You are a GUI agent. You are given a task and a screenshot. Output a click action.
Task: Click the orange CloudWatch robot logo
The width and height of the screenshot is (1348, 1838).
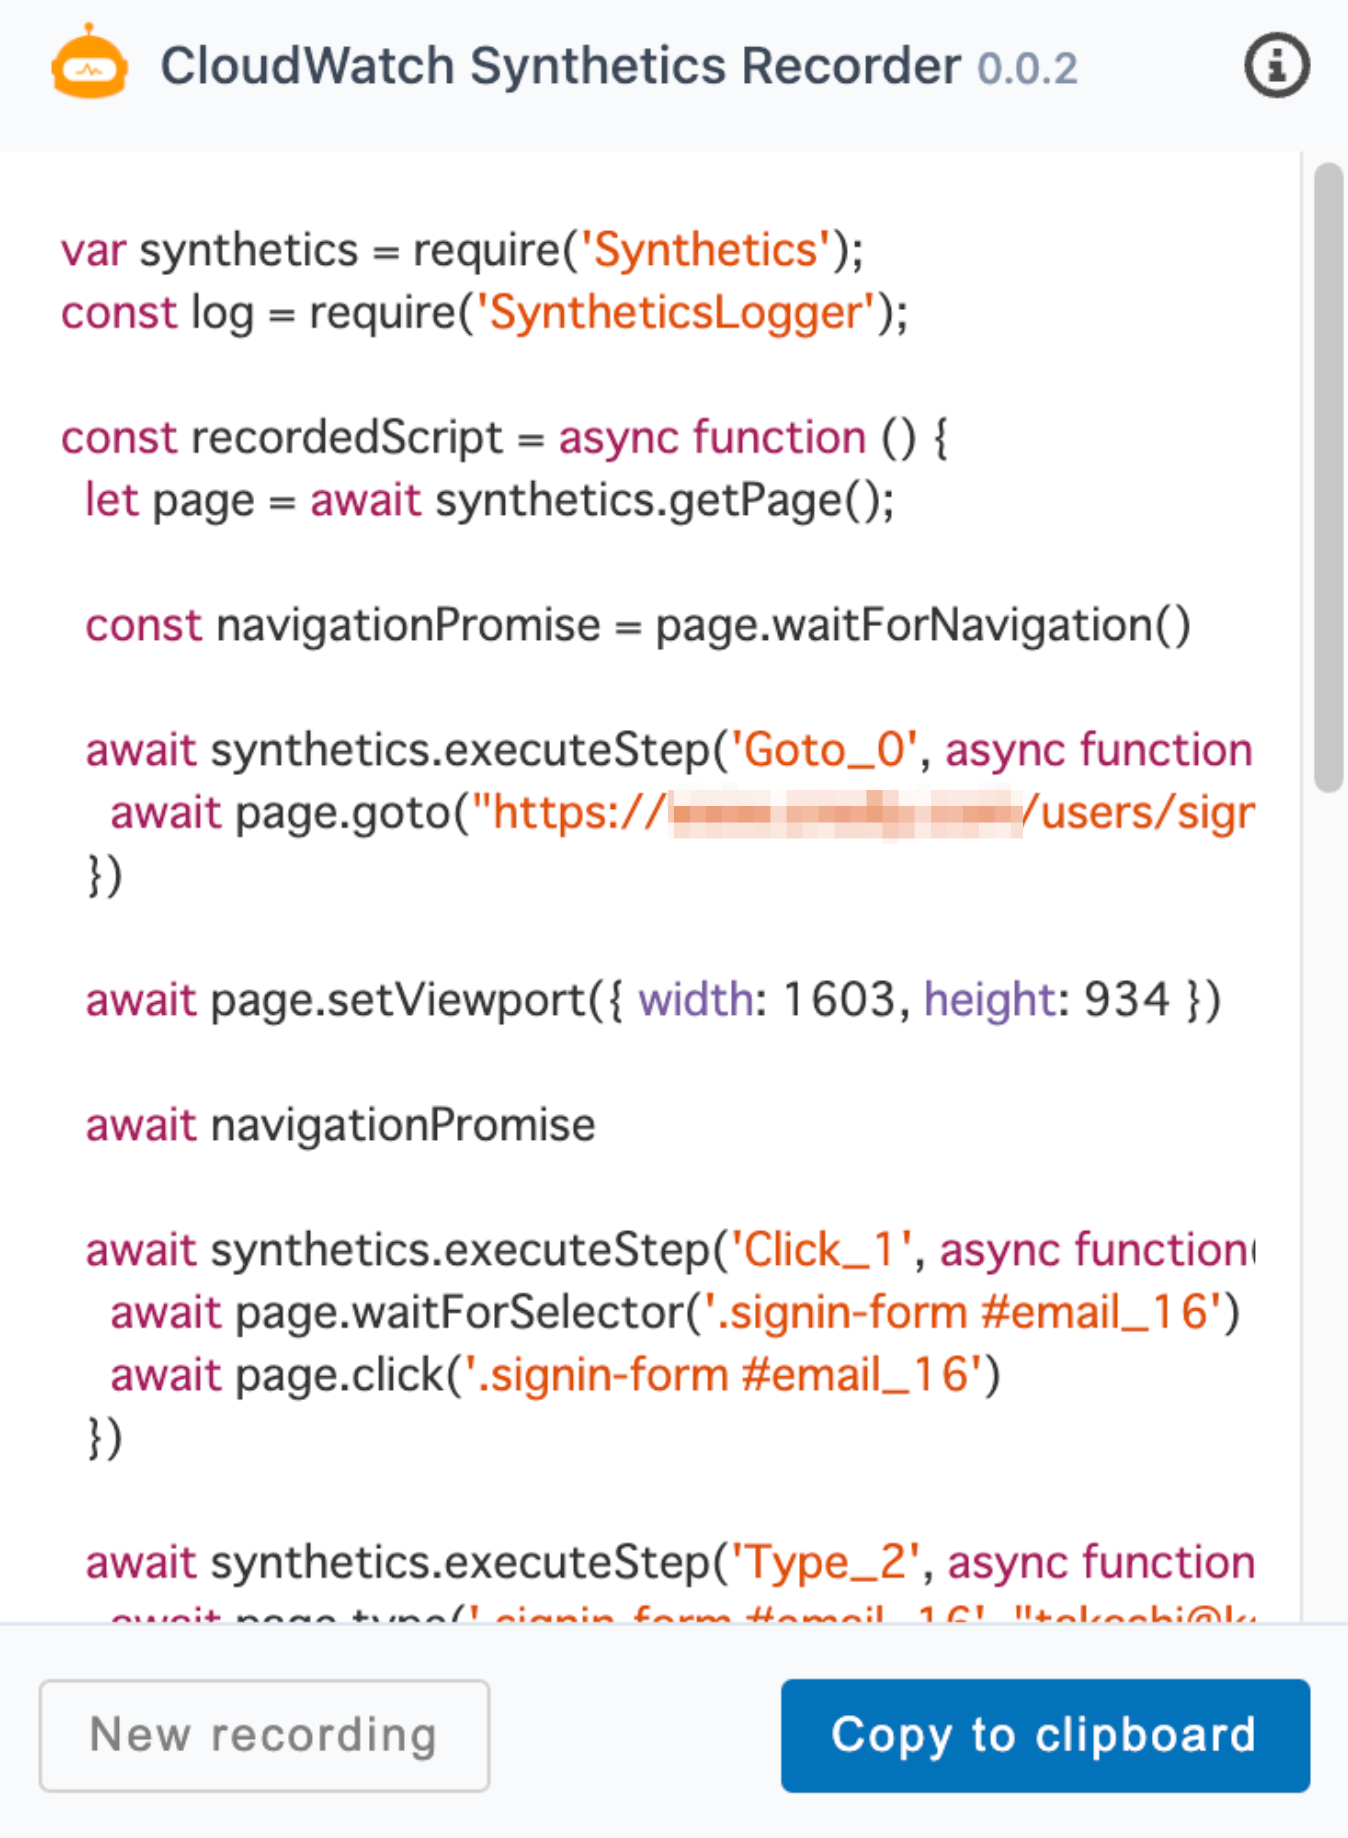coord(90,62)
